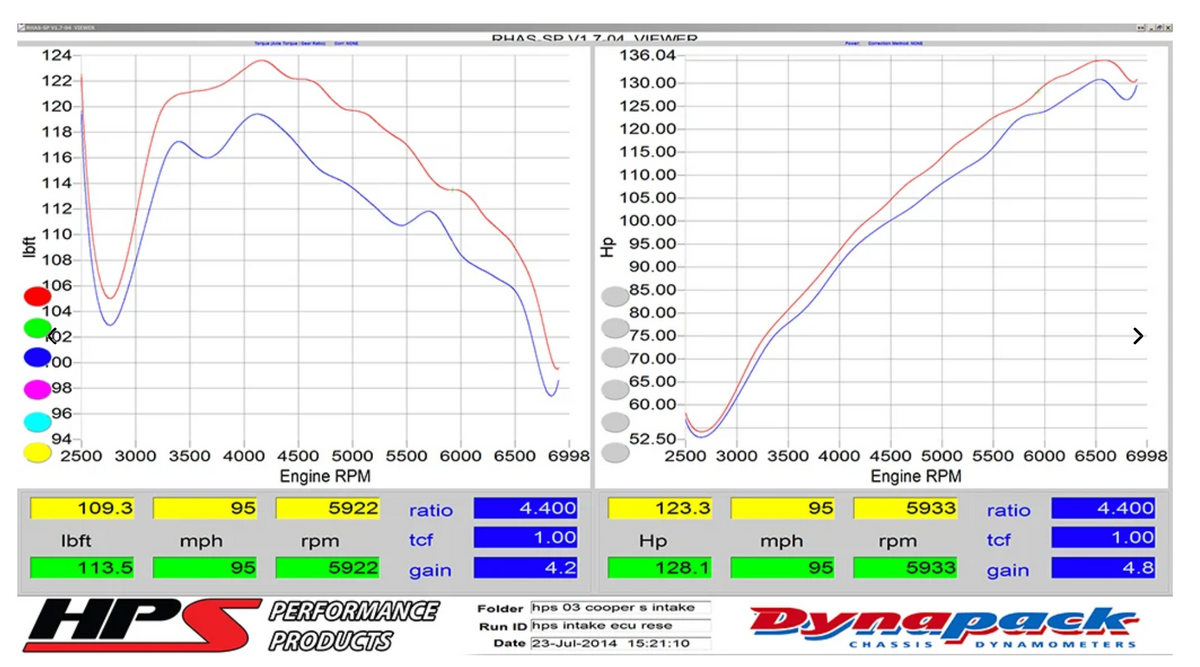This screenshot has height=667, width=1200.
Task: Click the gray circle beside the 70.00 Hp label
Action: point(616,358)
